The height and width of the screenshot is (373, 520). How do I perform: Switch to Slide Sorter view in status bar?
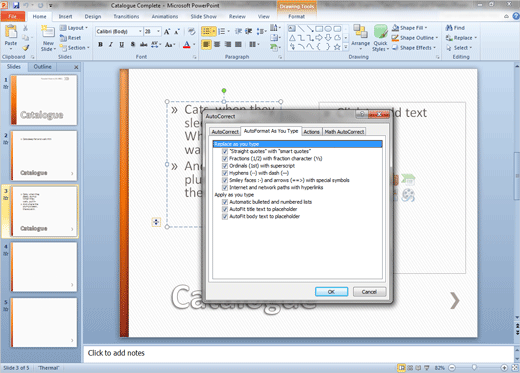[410, 368]
